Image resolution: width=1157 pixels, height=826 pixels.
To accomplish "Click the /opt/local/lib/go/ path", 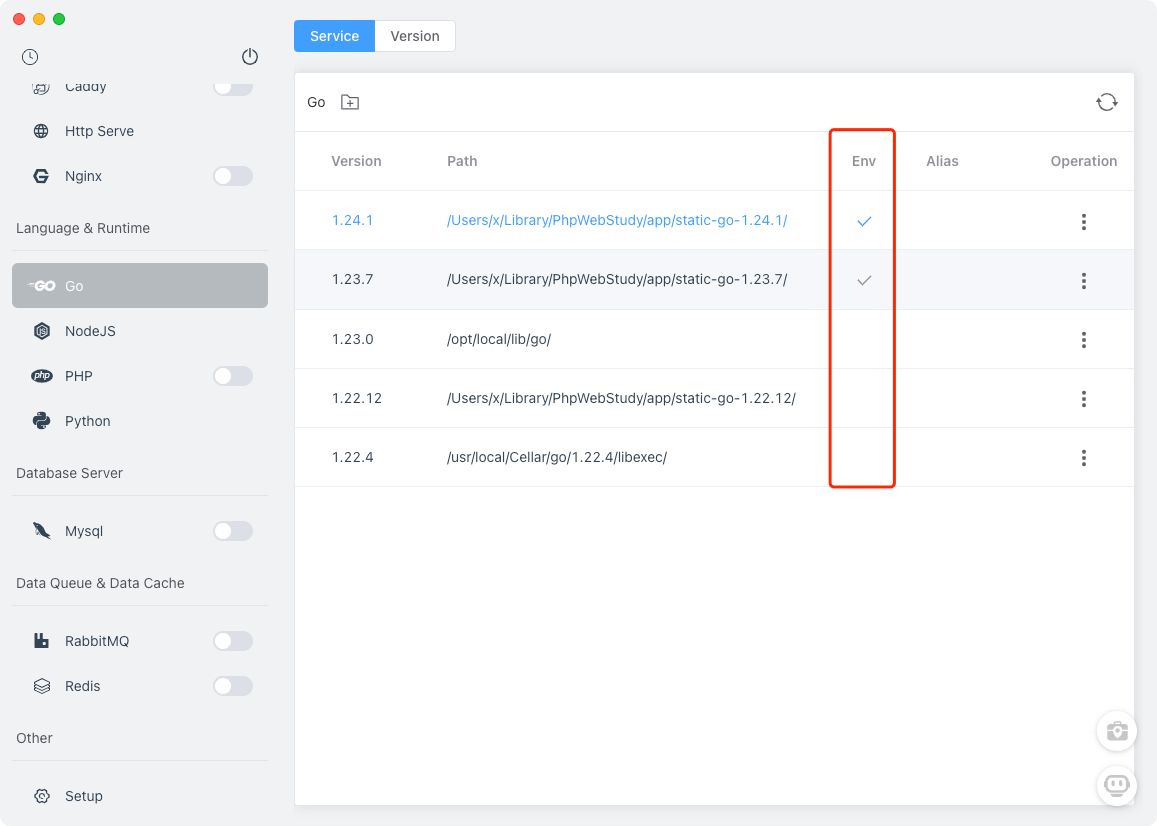I will 499,340.
